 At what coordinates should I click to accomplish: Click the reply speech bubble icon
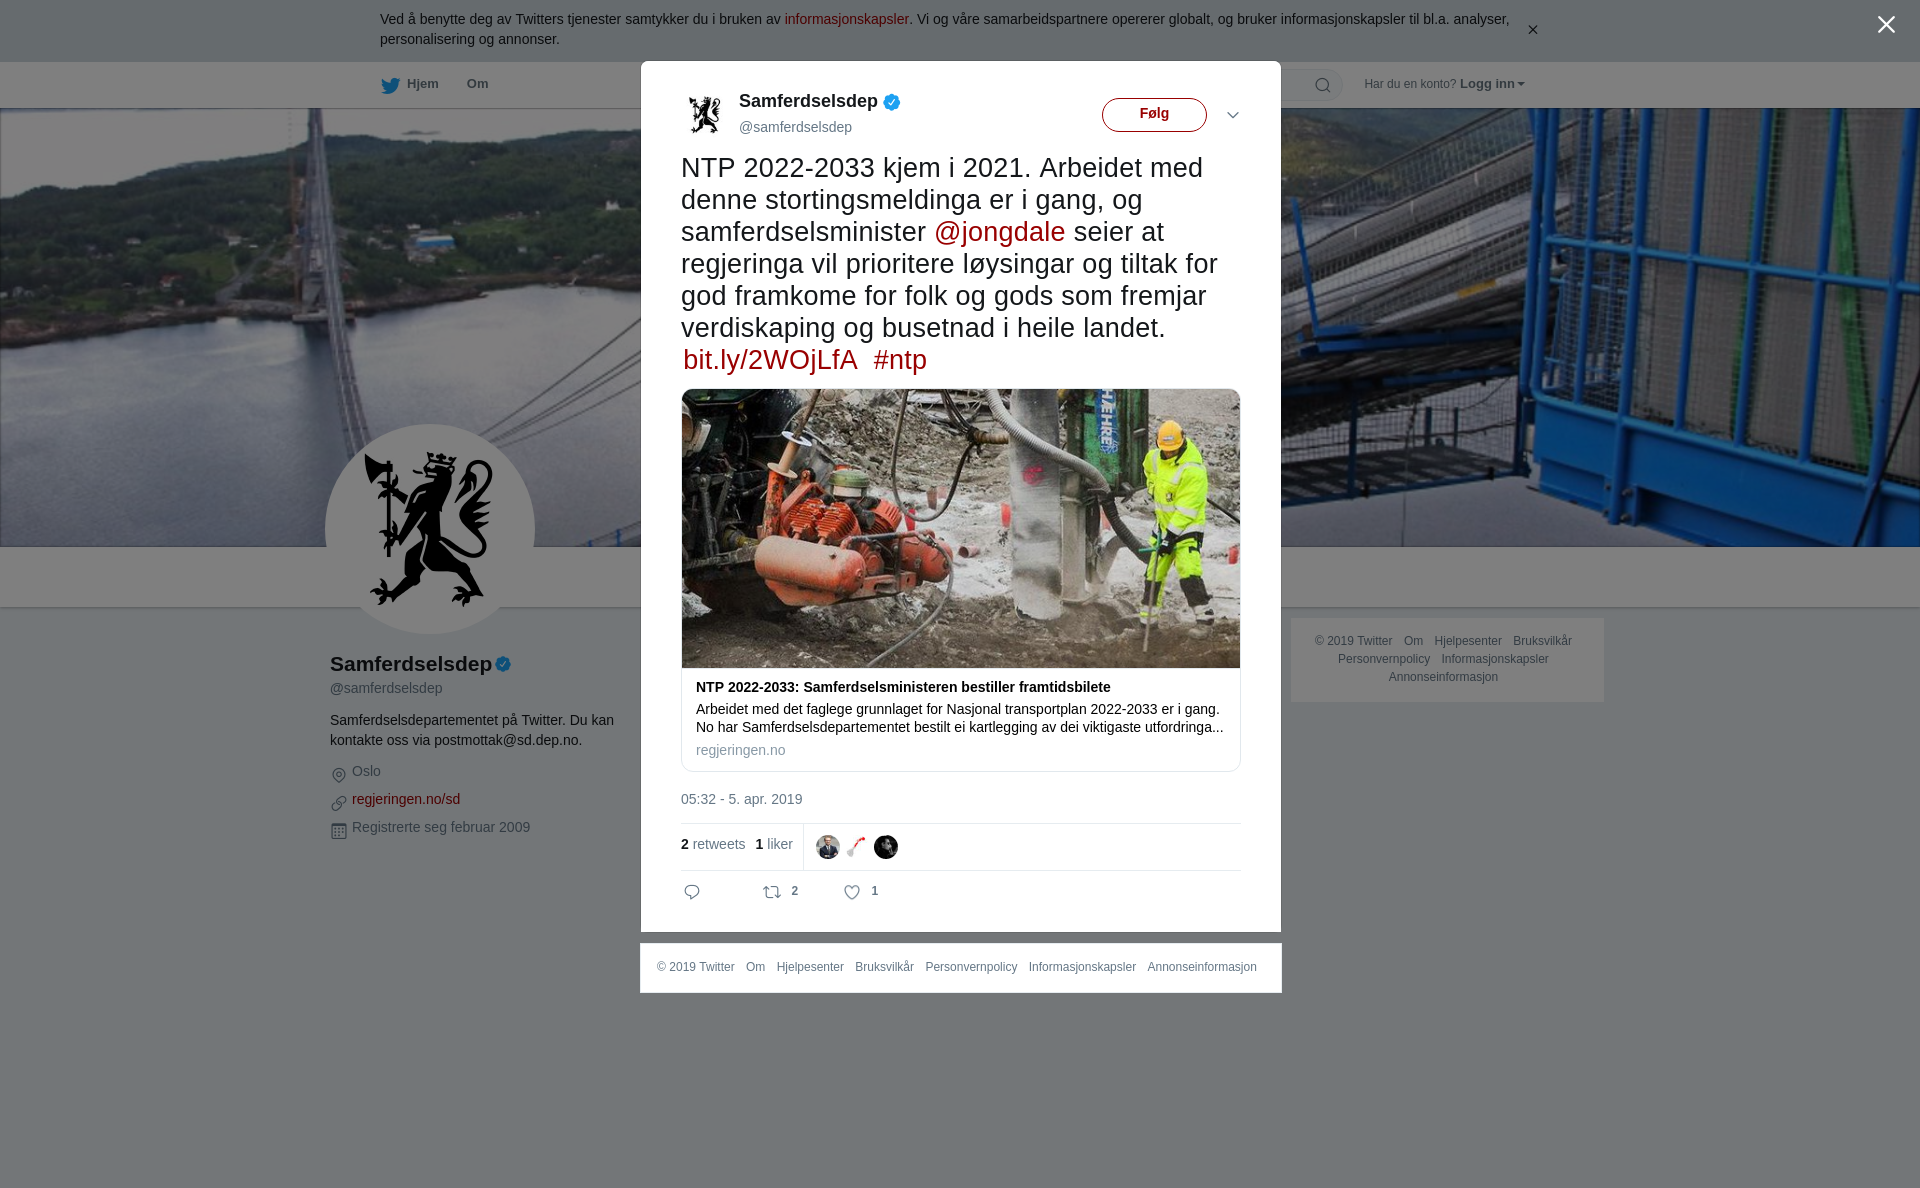(x=692, y=892)
